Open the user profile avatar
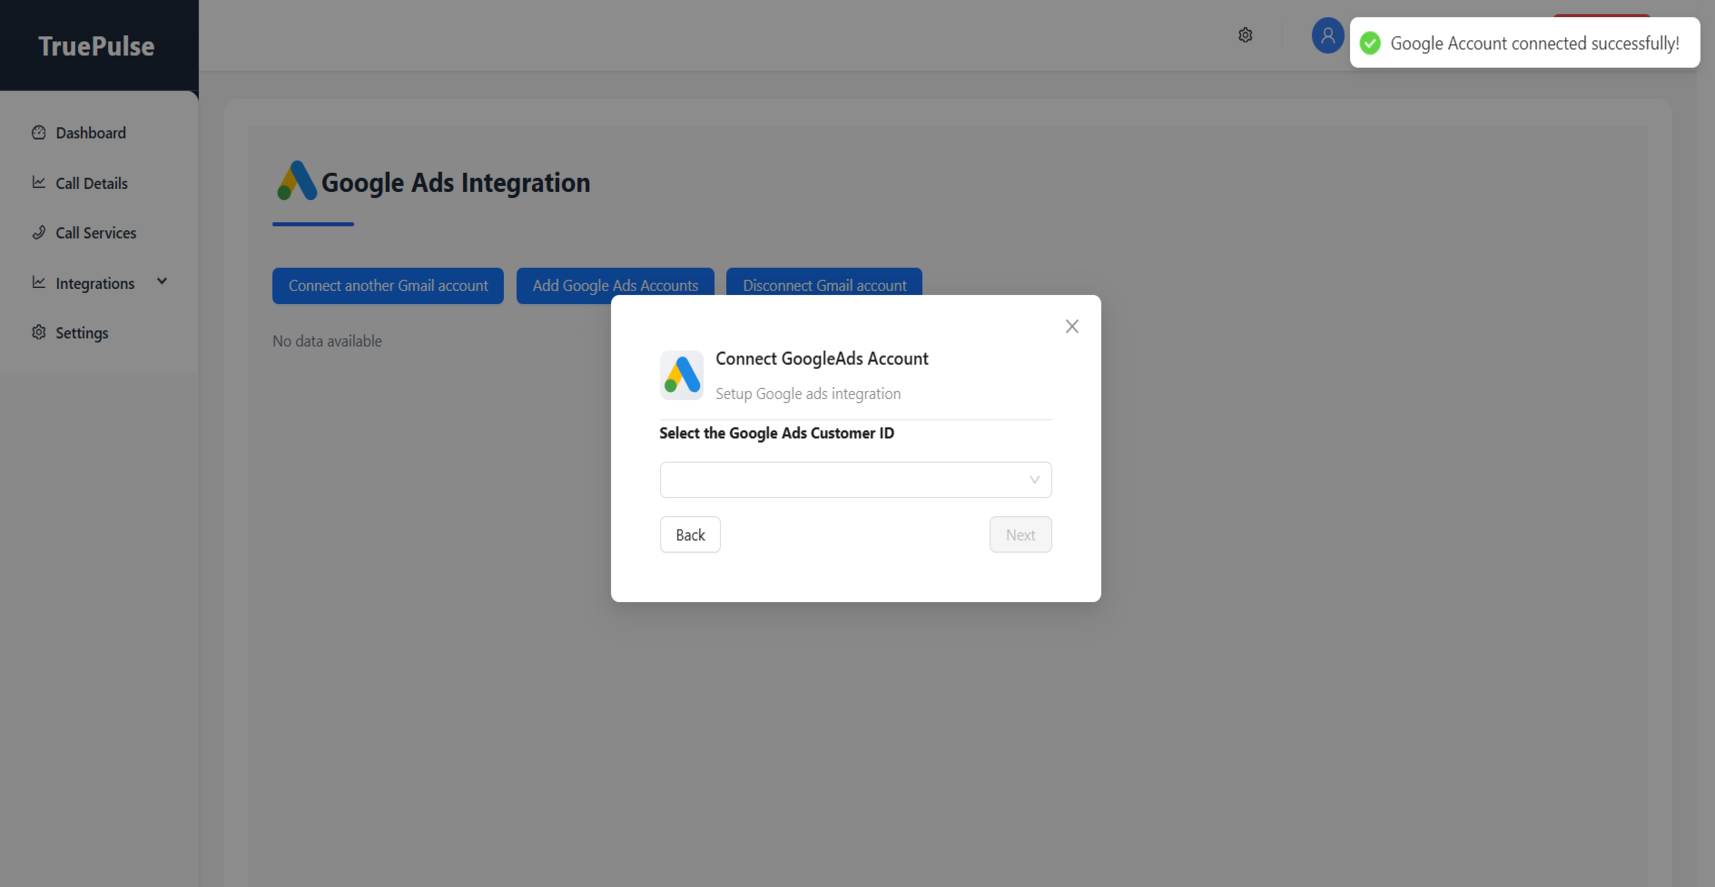 (x=1327, y=36)
